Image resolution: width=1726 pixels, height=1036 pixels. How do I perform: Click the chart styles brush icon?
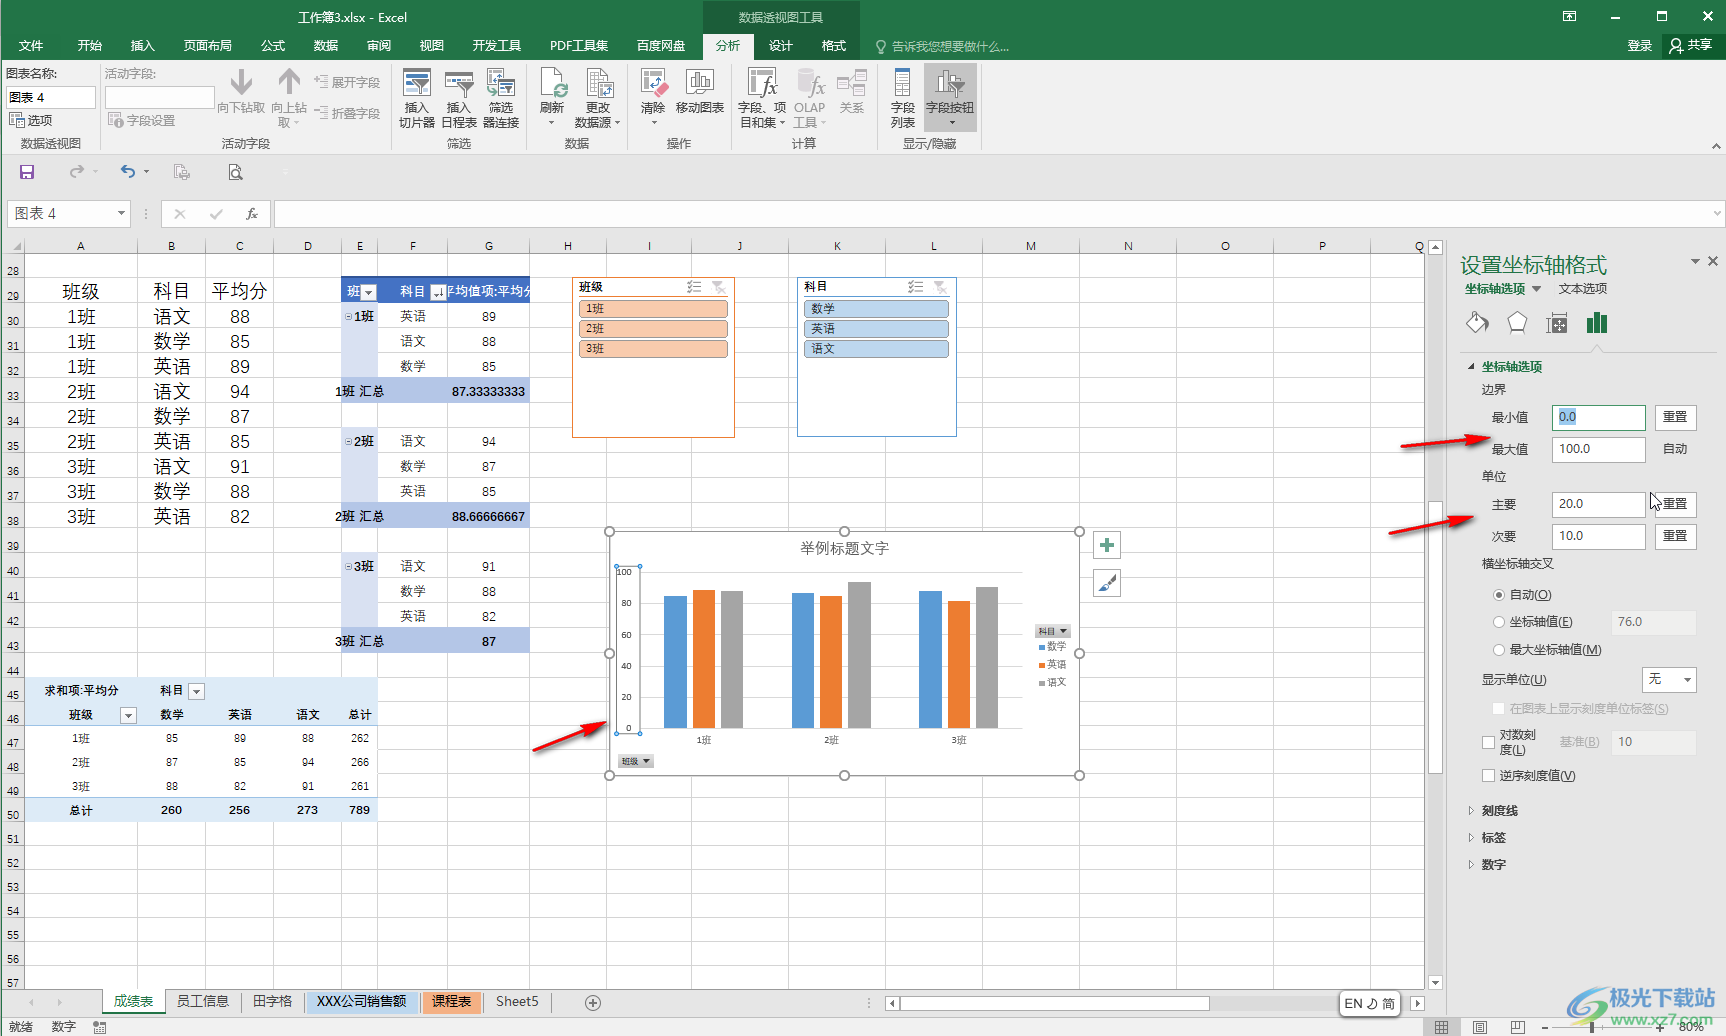click(x=1107, y=583)
